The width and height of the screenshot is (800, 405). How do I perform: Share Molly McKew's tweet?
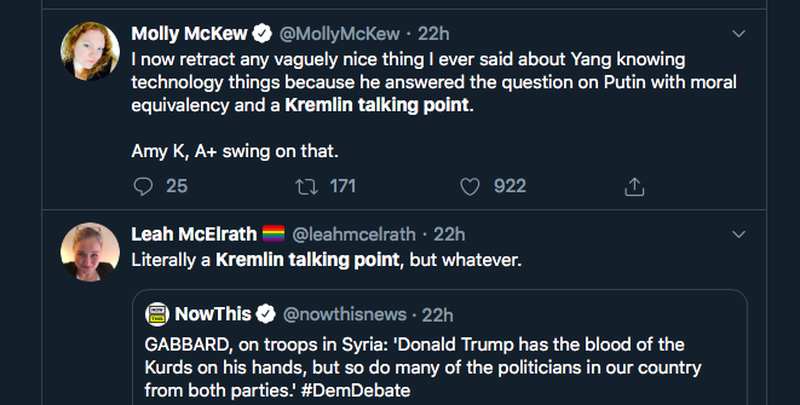tap(633, 186)
